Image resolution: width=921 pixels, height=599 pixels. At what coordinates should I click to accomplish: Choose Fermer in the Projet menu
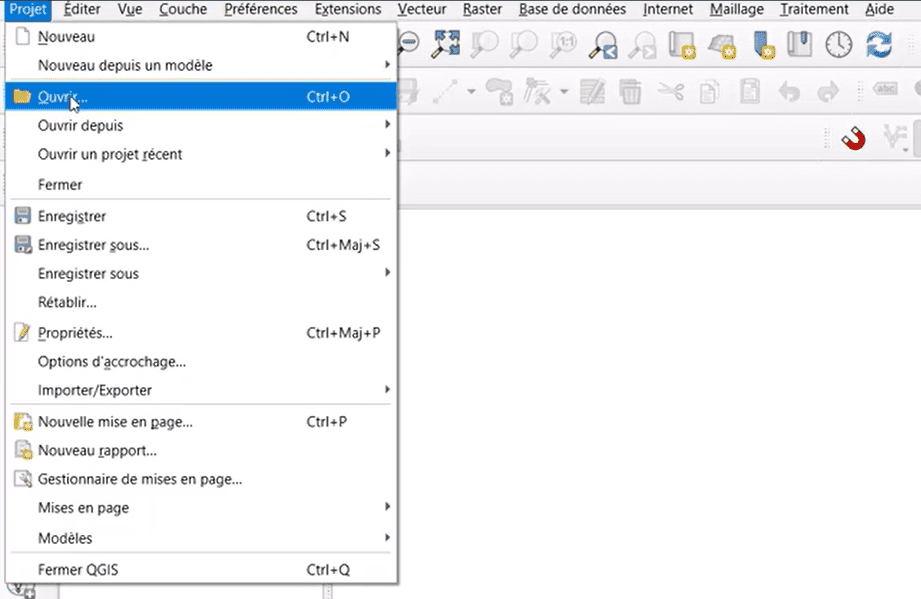[201, 184]
